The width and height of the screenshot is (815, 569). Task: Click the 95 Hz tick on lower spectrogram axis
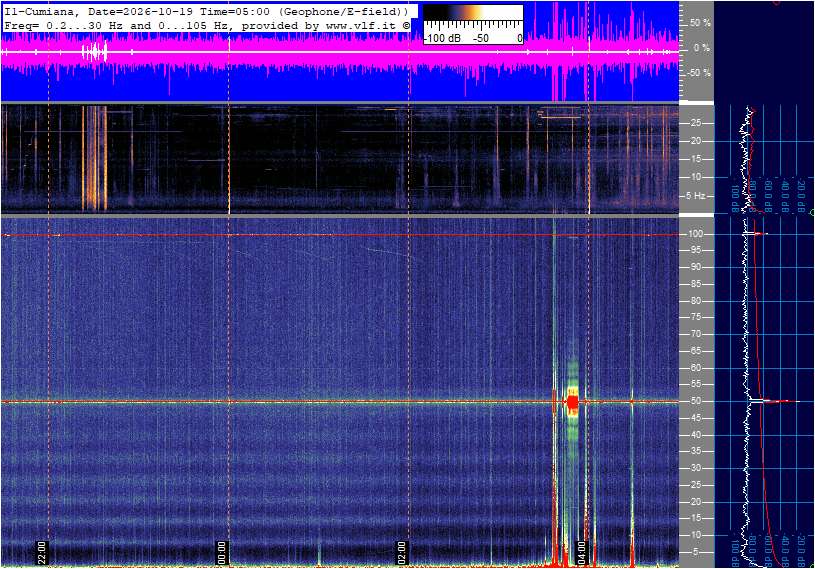click(695, 250)
